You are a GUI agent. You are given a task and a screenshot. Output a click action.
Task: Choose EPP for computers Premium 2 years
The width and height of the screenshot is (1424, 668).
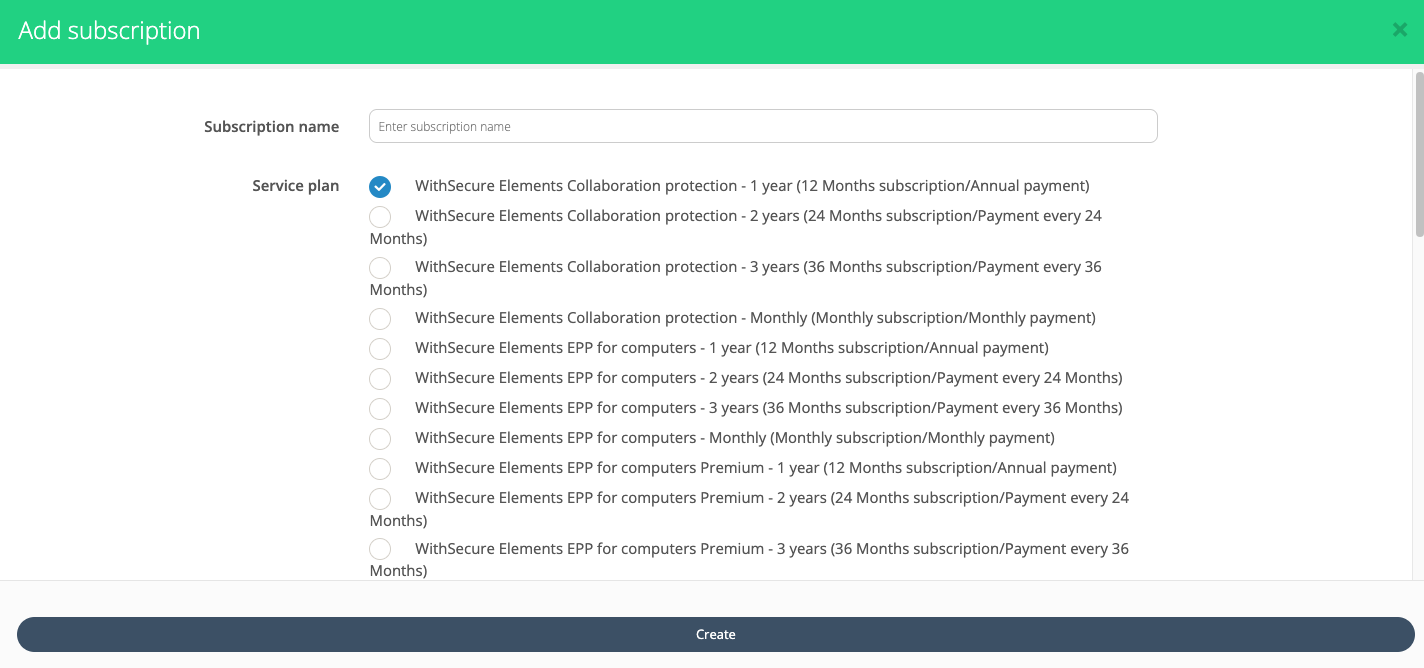380,499
